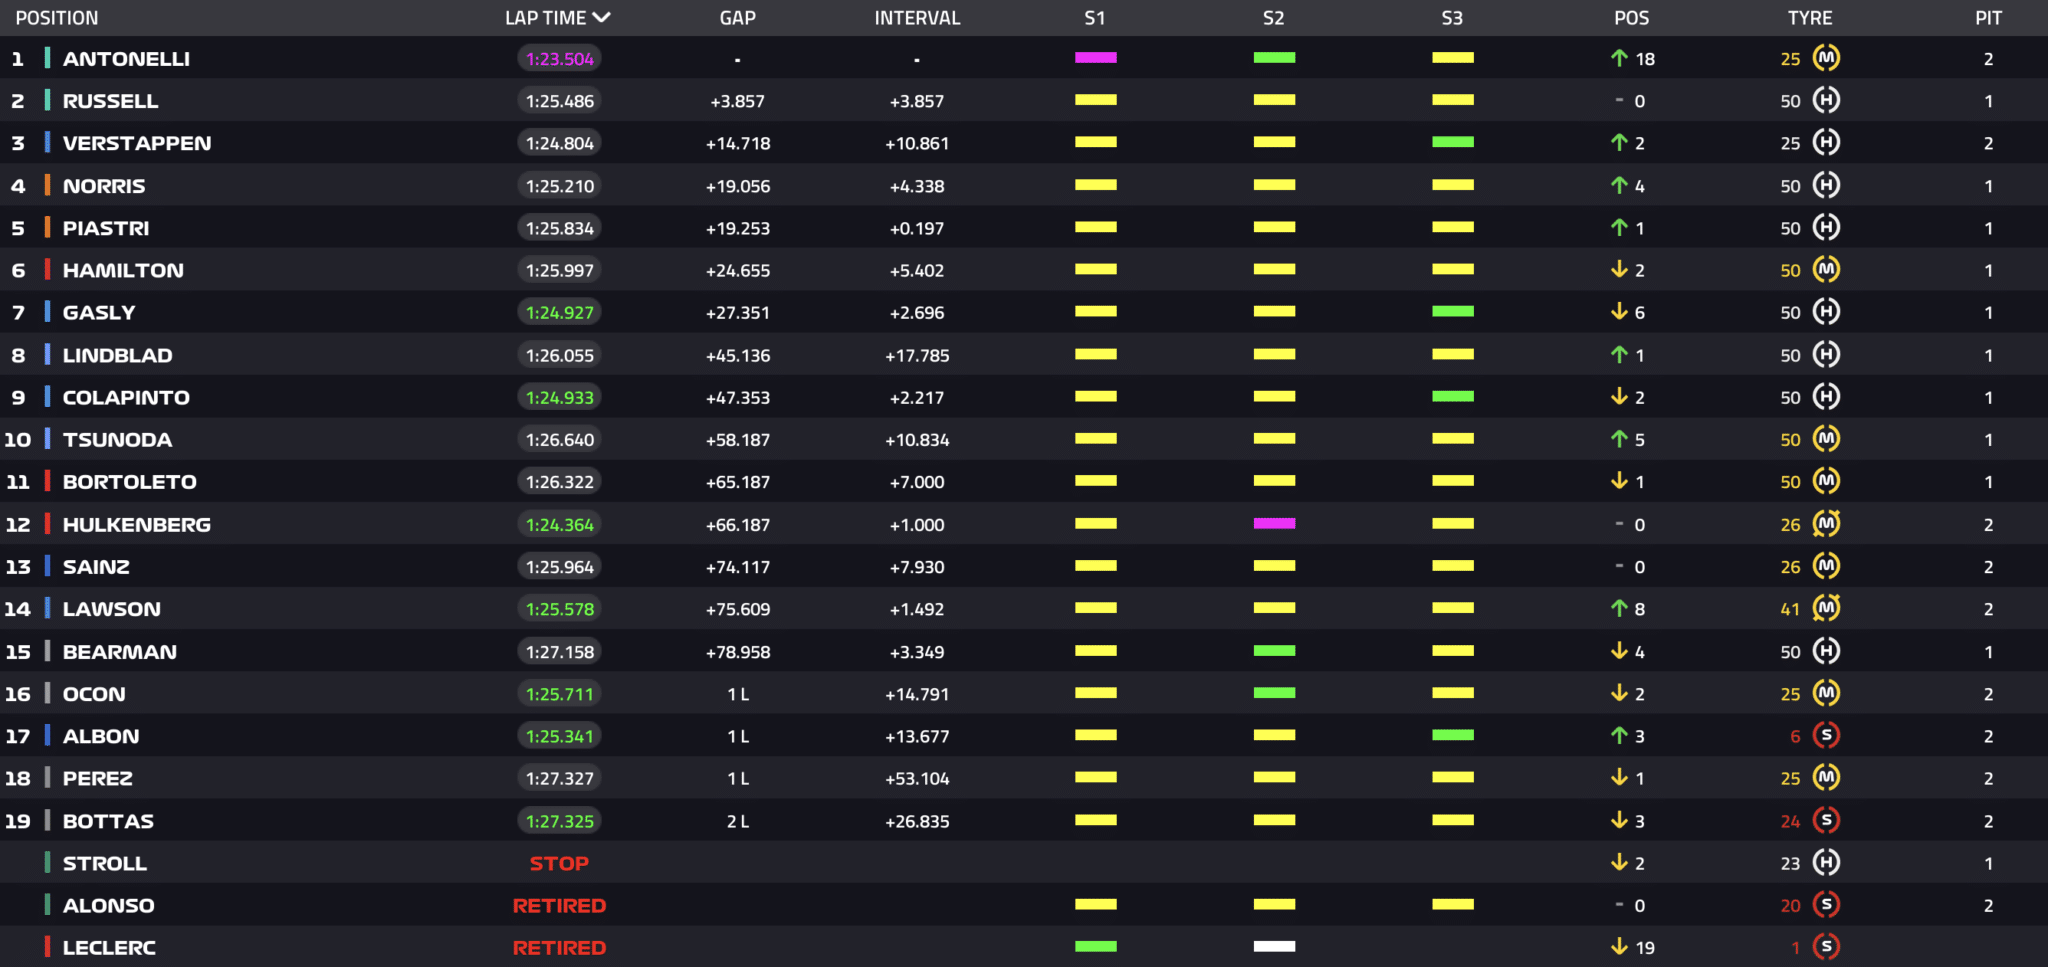The width and height of the screenshot is (2048, 967).
Task: Click the medium tyre icon in Antonelli's row
Action: 1826,58
